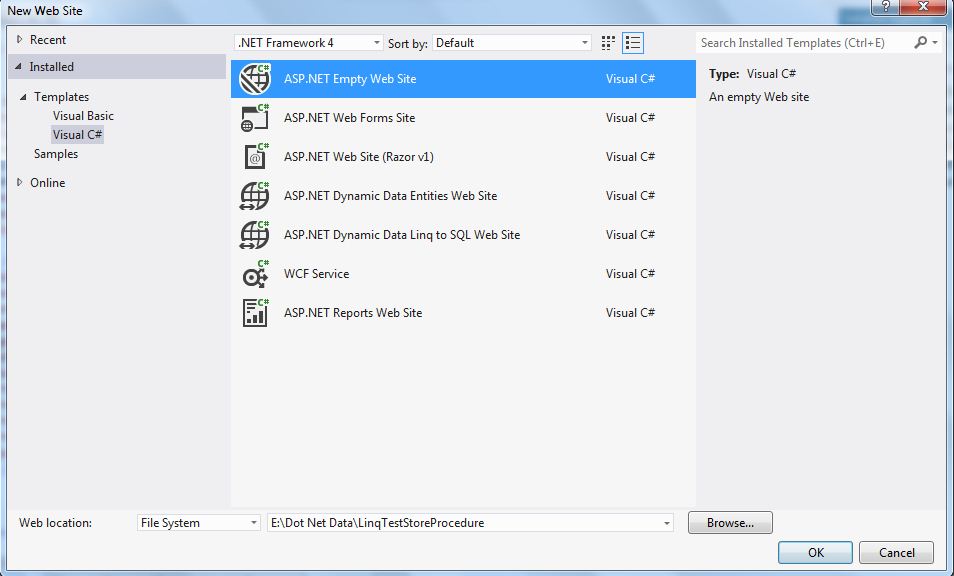Click the Cancel button
The width and height of the screenshot is (954, 576).
896,552
